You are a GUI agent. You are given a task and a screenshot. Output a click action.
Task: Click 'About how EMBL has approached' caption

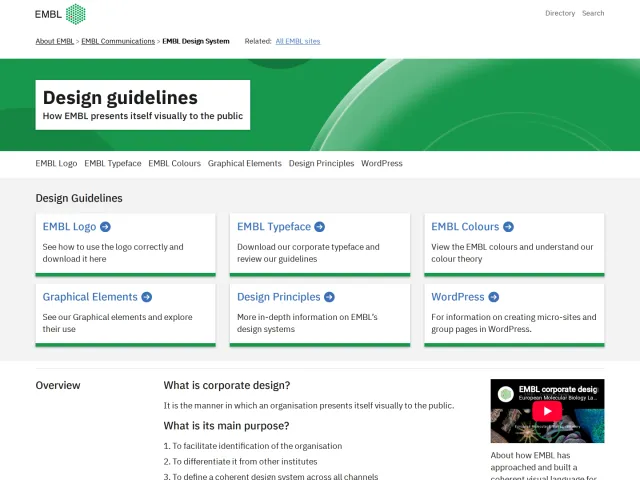(x=544, y=465)
